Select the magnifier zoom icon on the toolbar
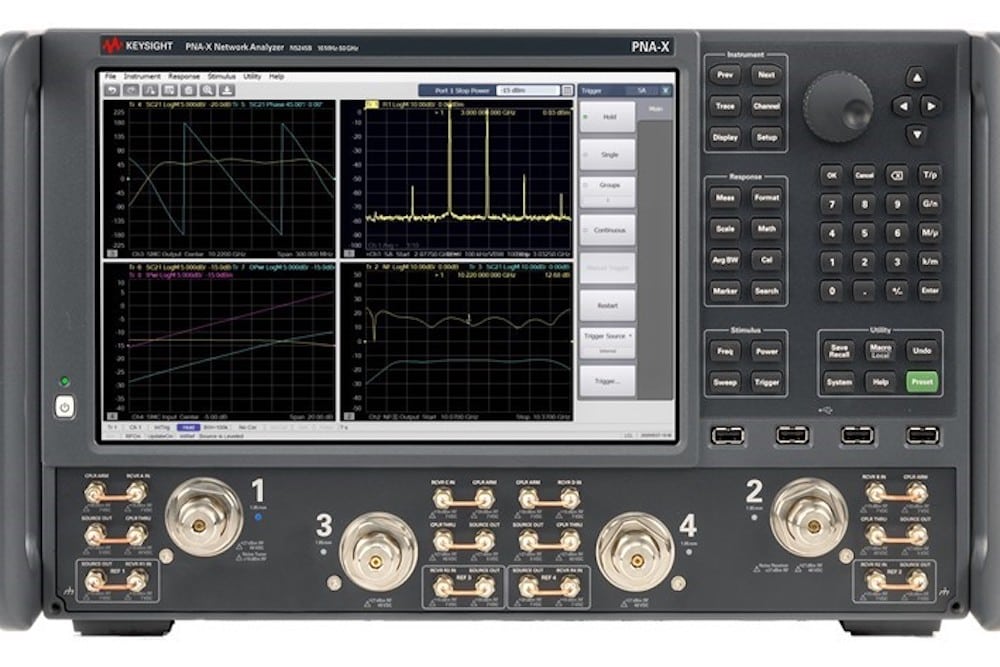Screen dimensions: 1000x667 [x=208, y=90]
